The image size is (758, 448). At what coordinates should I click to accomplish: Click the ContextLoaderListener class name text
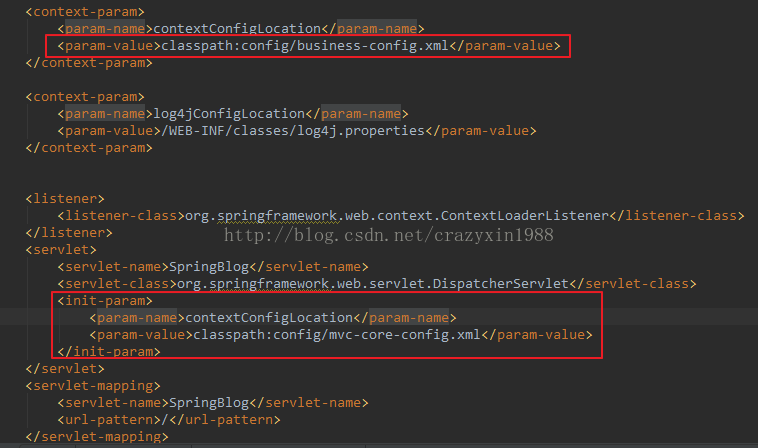tap(525, 216)
